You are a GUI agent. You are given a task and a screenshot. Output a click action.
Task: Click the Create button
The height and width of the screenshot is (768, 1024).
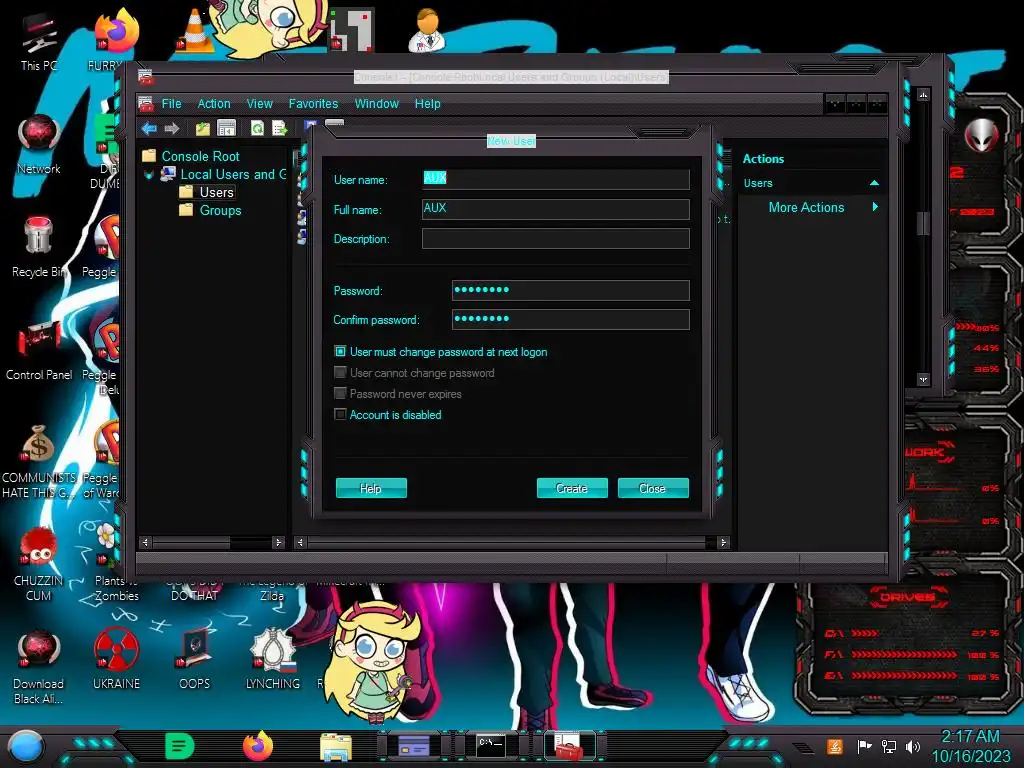pyautogui.click(x=572, y=488)
